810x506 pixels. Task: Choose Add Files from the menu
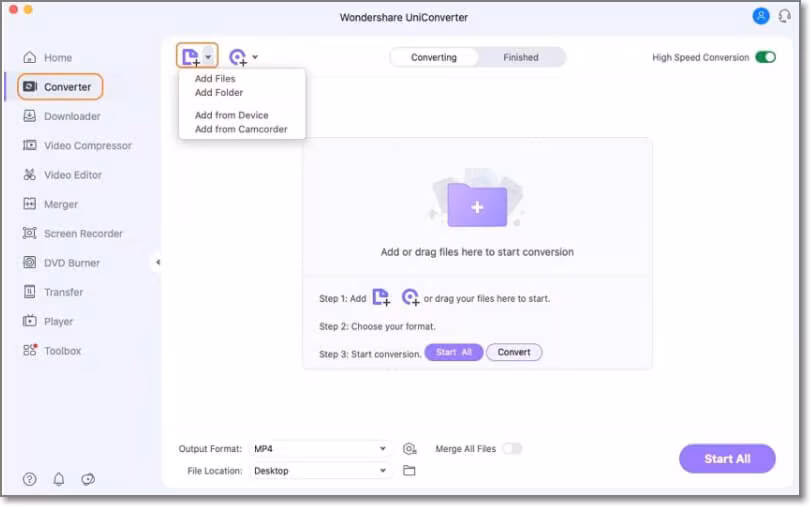[215, 78]
